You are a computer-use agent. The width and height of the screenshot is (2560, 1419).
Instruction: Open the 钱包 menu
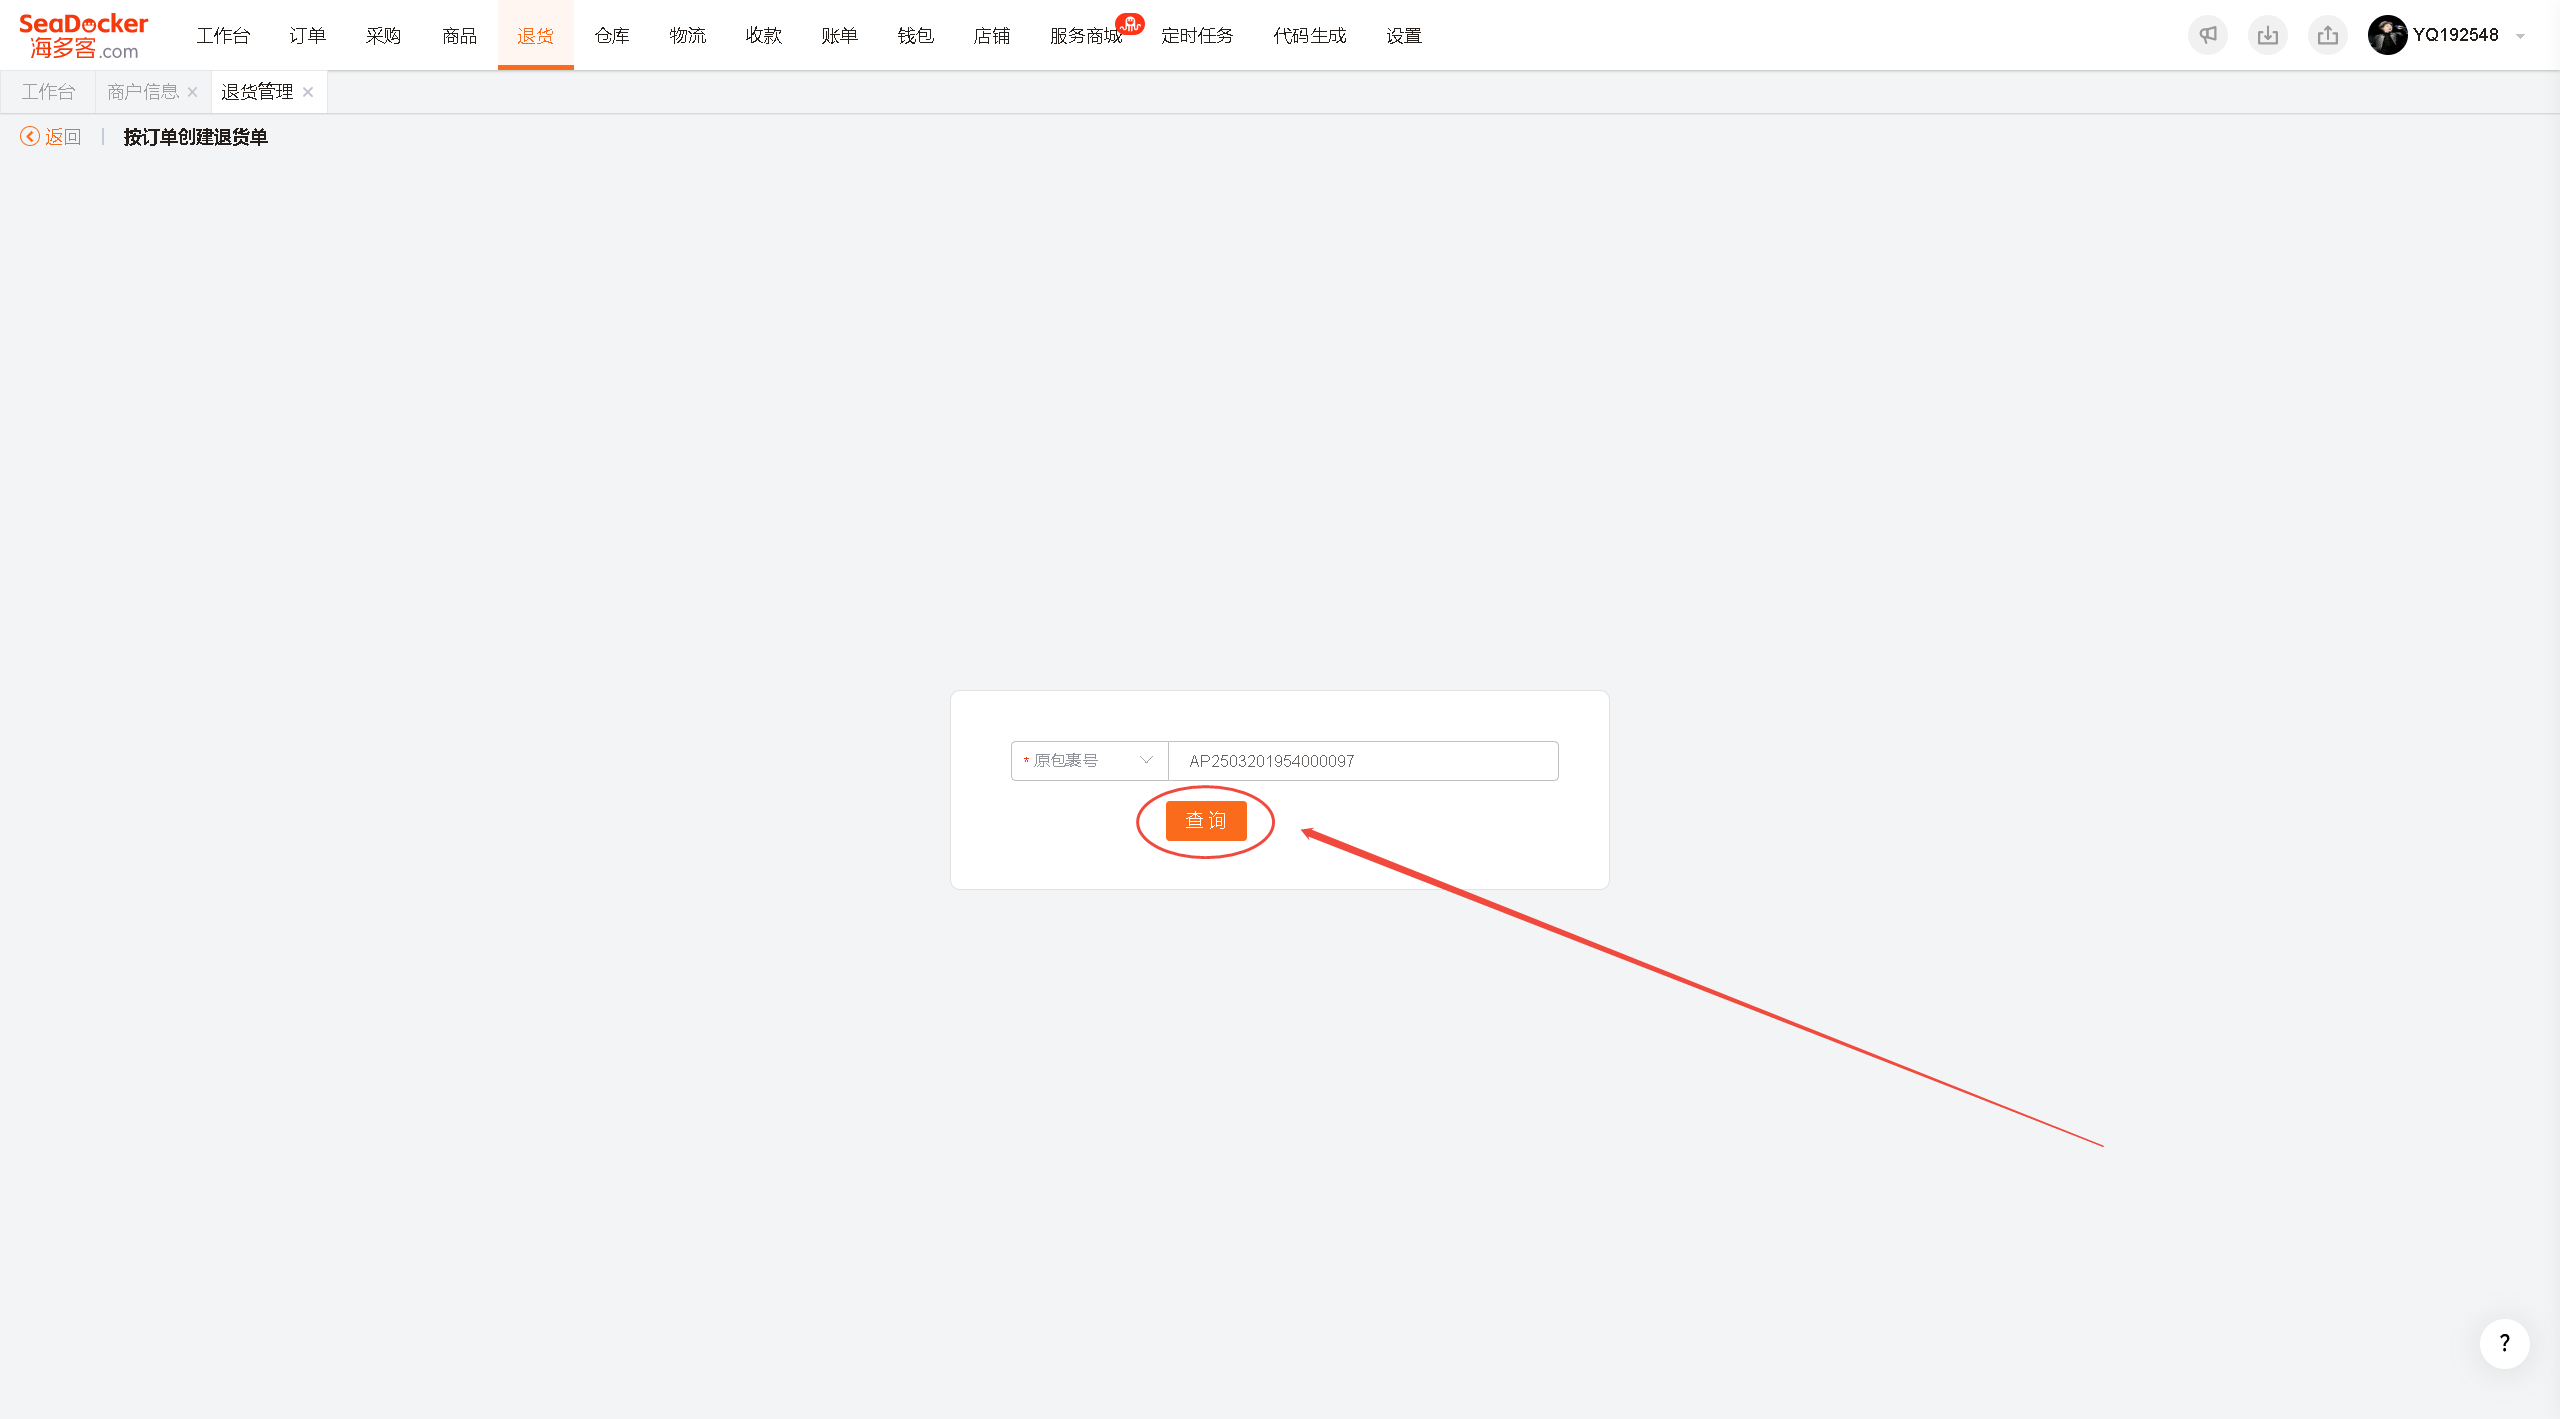[916, 36]
